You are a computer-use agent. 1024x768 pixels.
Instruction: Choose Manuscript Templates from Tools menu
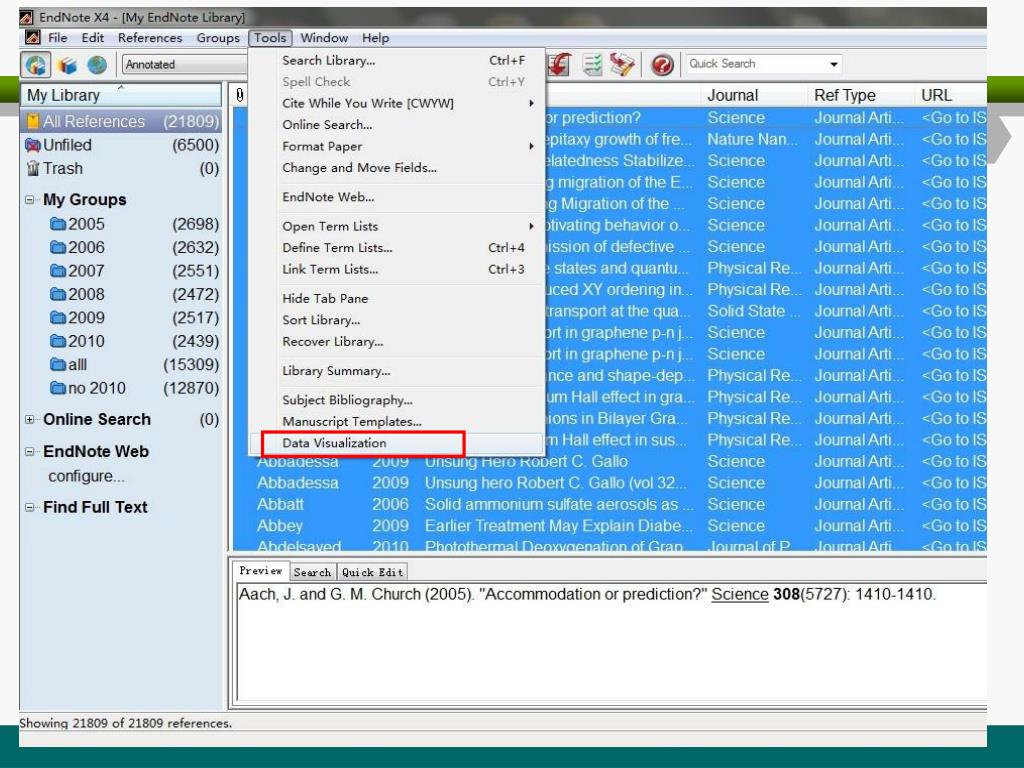(396, 422)
